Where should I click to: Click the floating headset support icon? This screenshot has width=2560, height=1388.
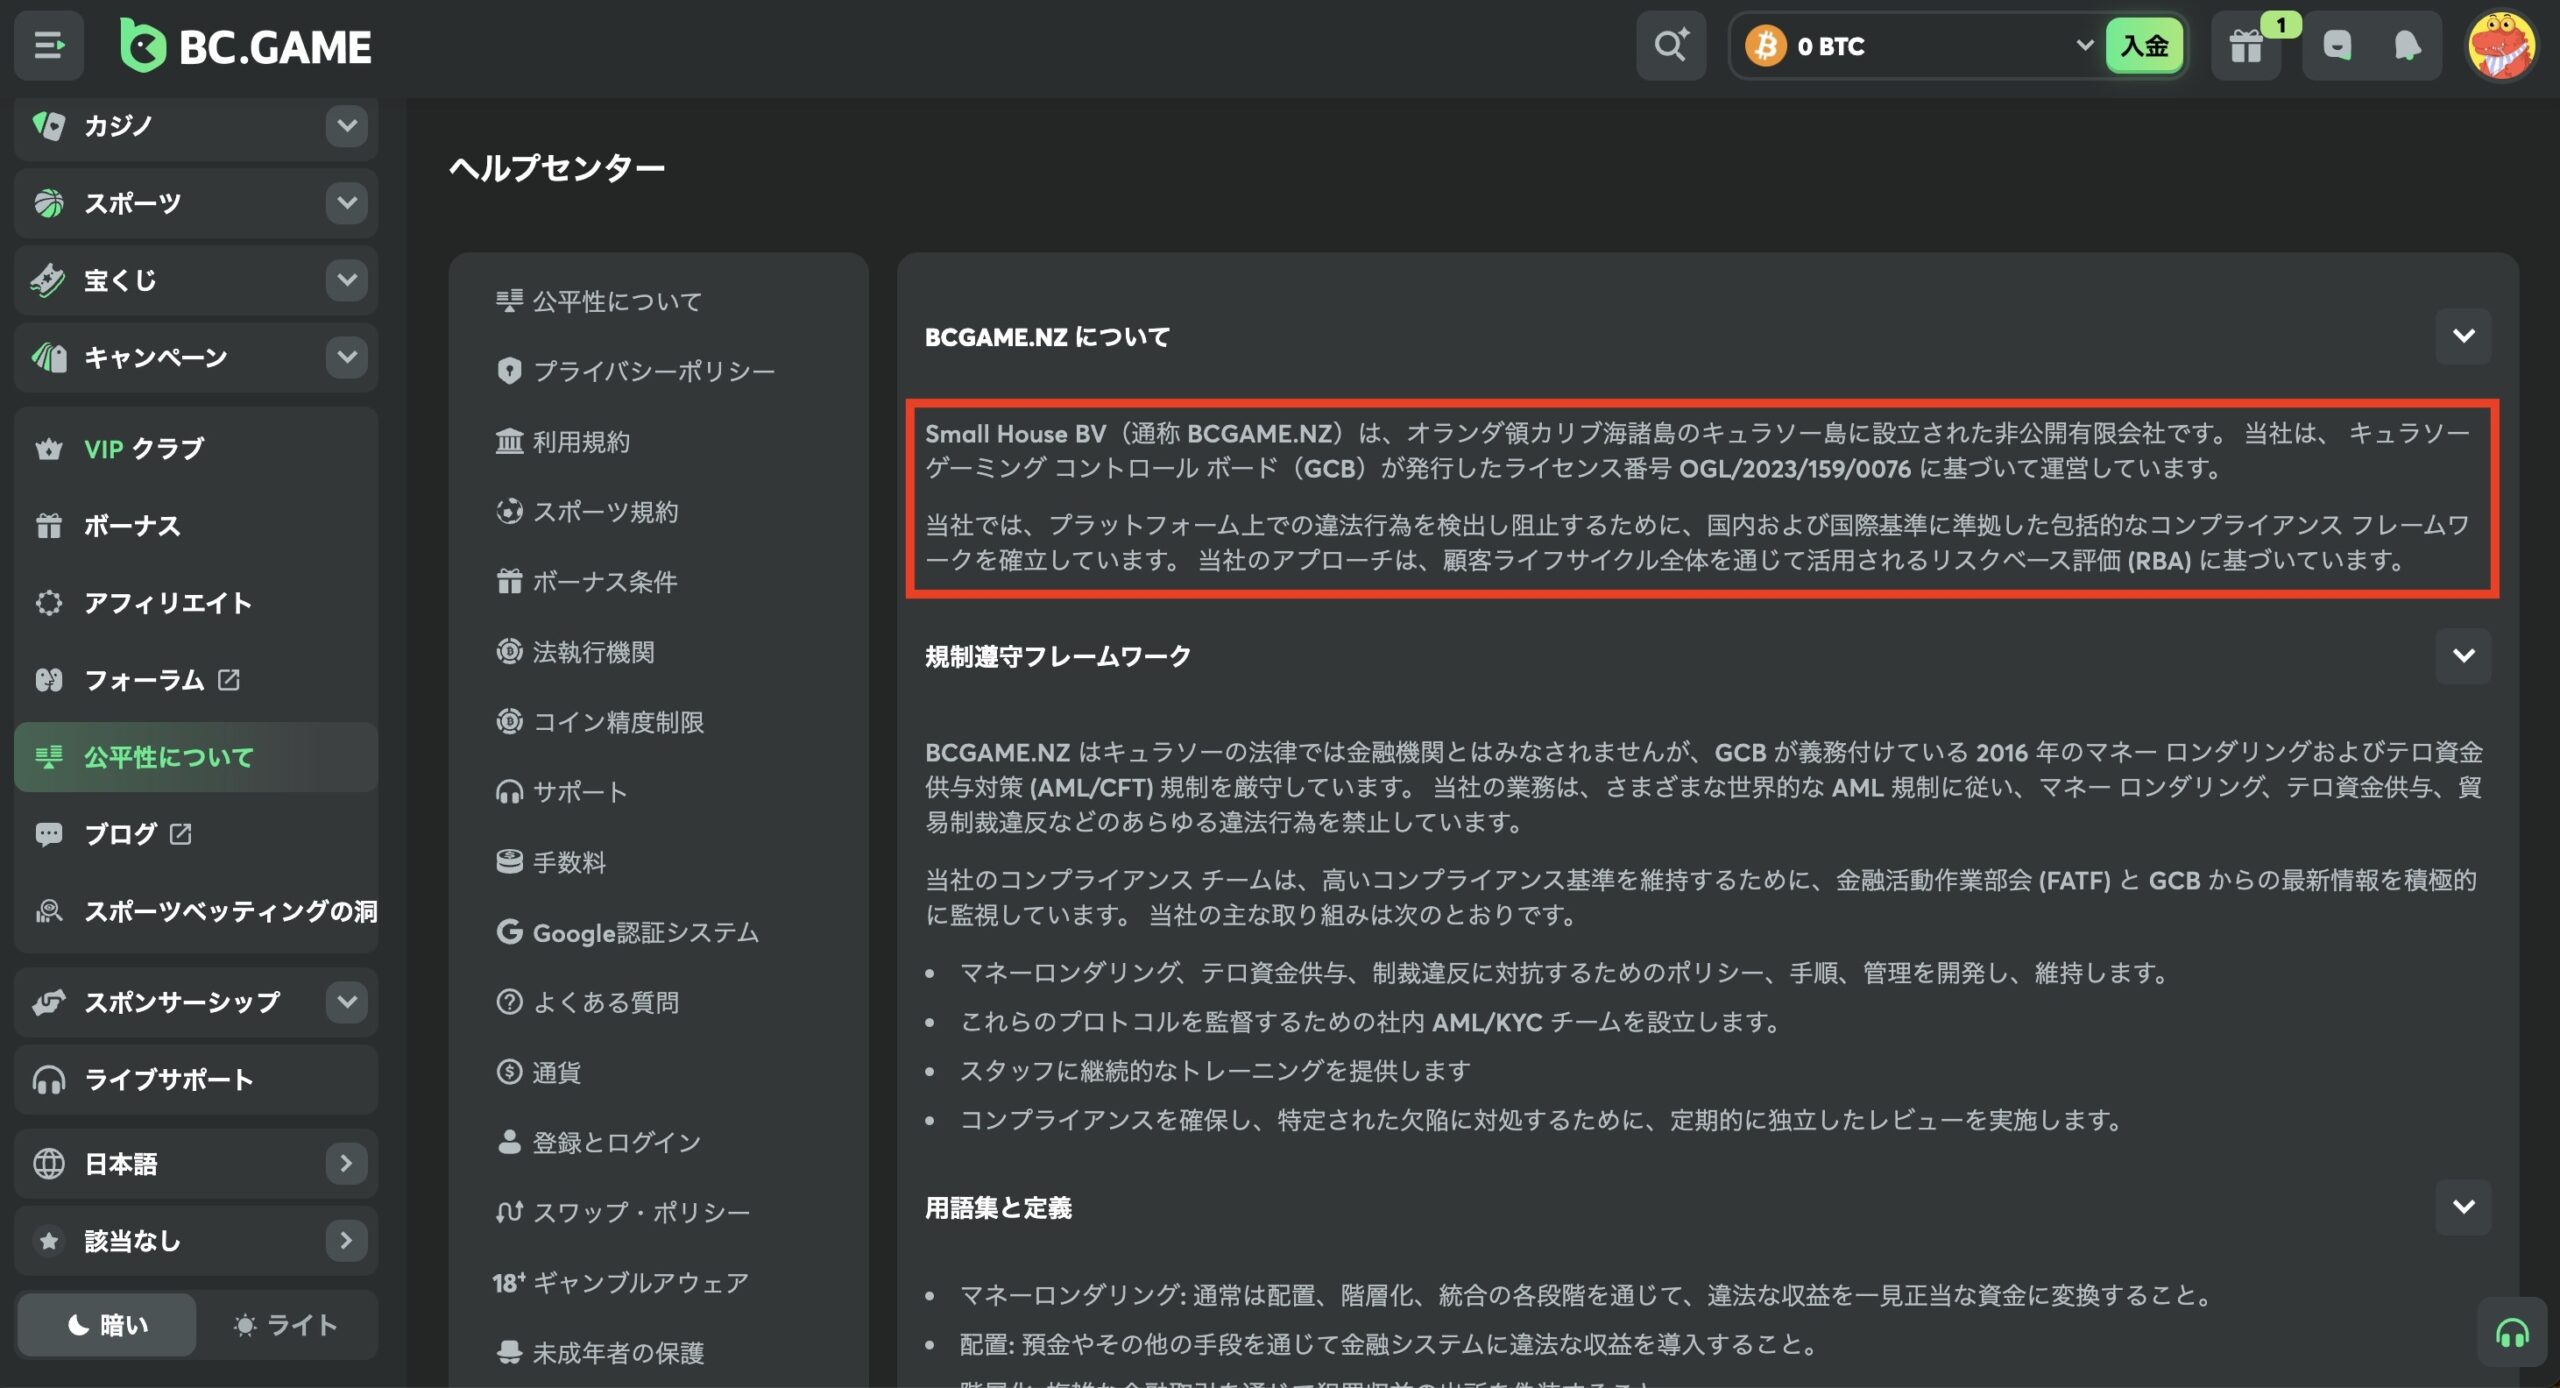(2512, 1333)
